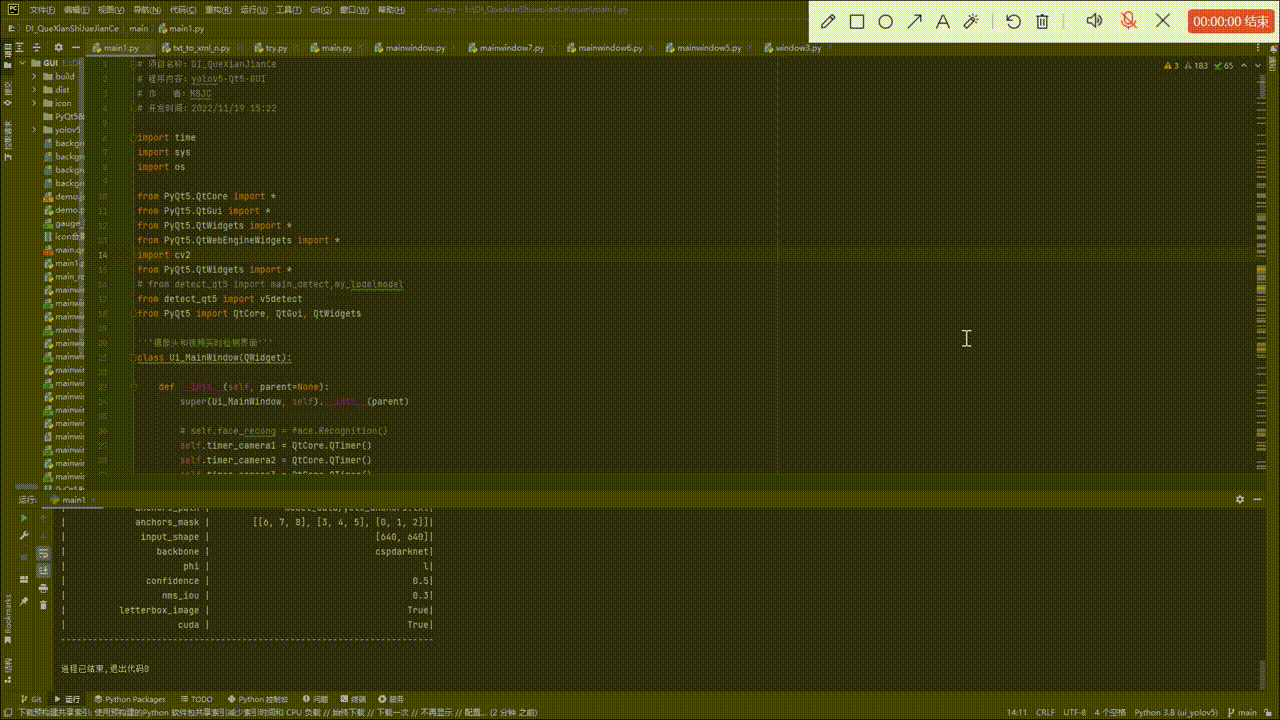The image size is (1280, 720).
Task: Click the trash icon in recorder toolbar
Action: (x=1042, y=21)
